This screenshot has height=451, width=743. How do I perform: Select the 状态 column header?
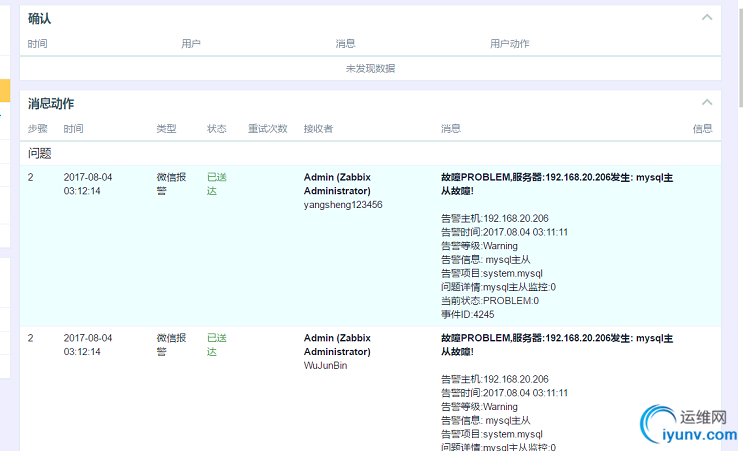217,128
